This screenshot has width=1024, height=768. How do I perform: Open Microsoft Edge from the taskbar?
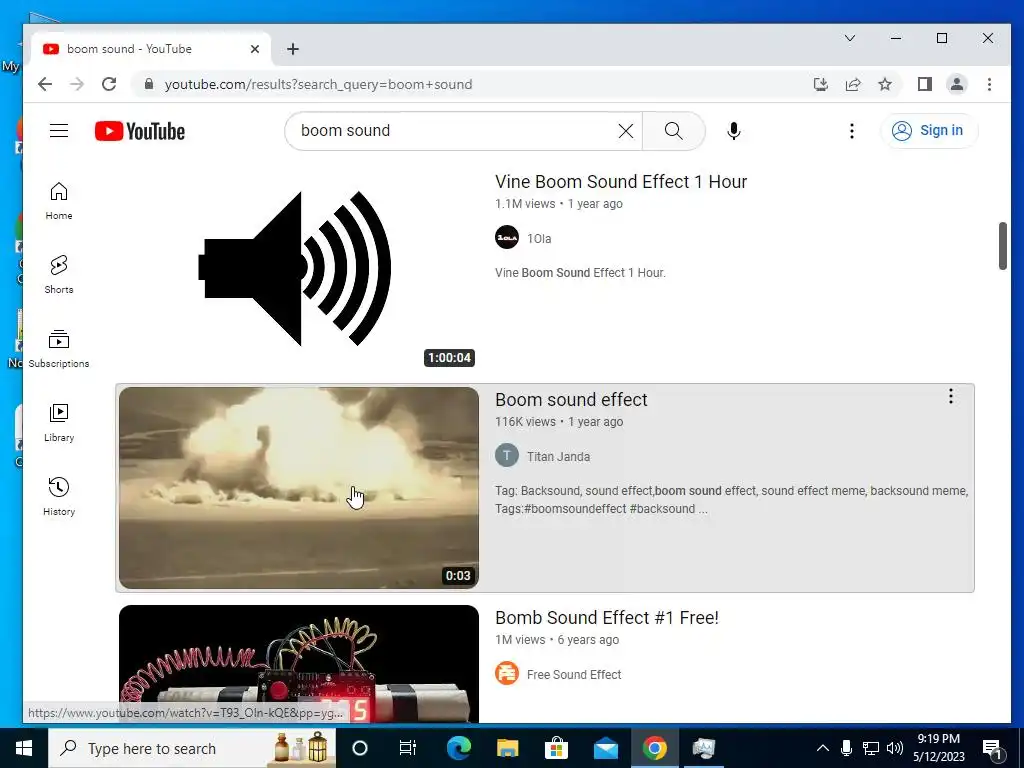tap(458, 748)
